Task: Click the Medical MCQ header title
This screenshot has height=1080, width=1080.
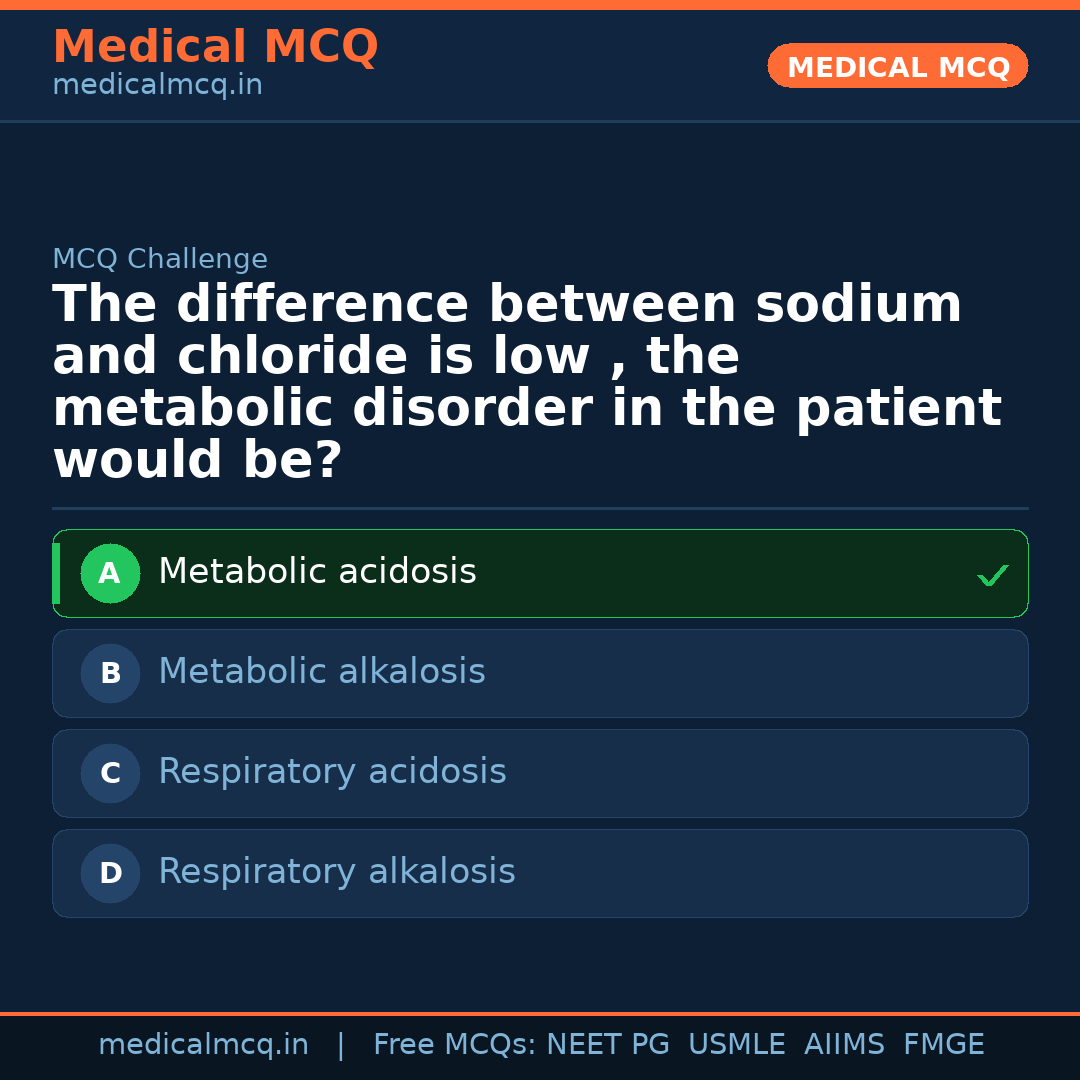Action: 215,47
